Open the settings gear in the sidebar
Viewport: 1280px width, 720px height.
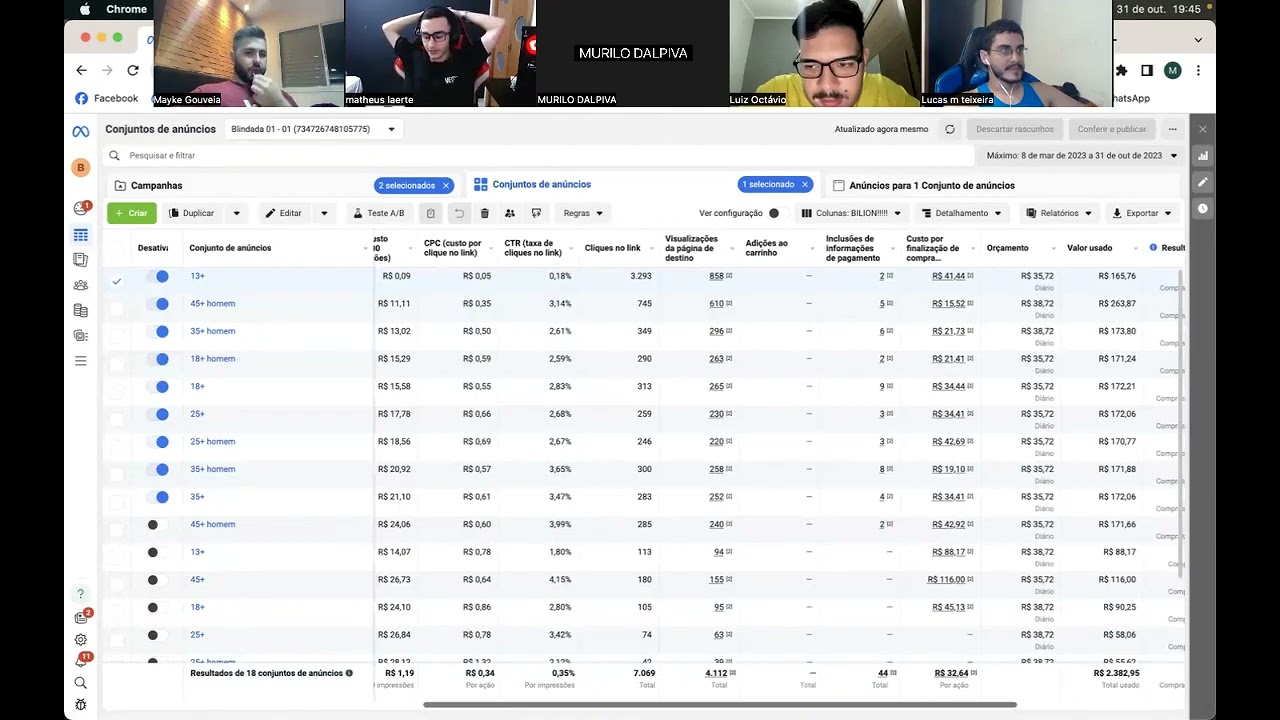tap(81, 640)
